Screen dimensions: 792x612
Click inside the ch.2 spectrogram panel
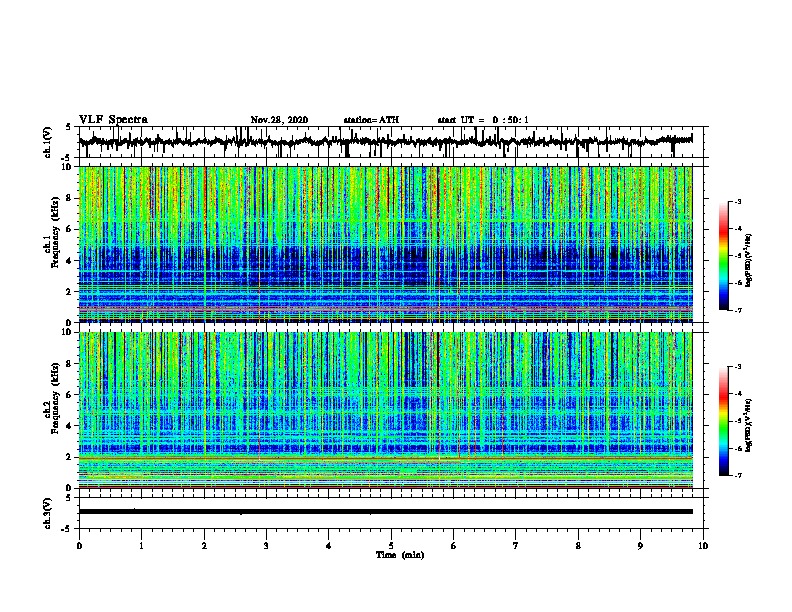pos(385,410)
